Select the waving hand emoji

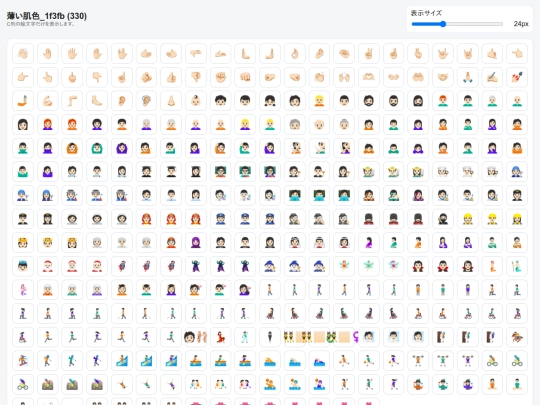coord(23,53)
